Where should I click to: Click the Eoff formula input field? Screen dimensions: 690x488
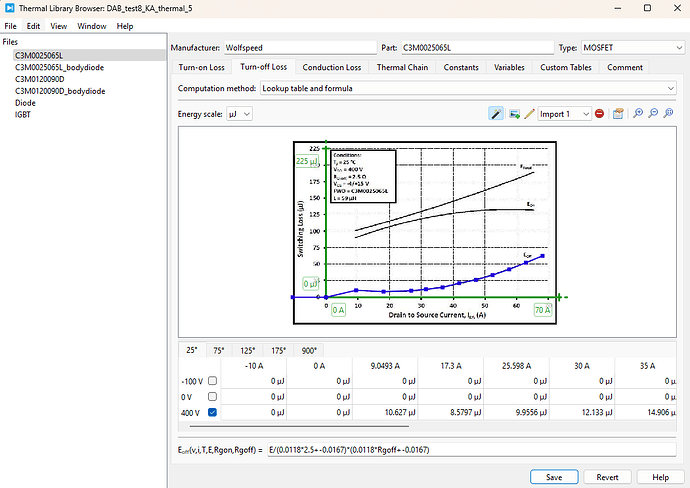472,450
